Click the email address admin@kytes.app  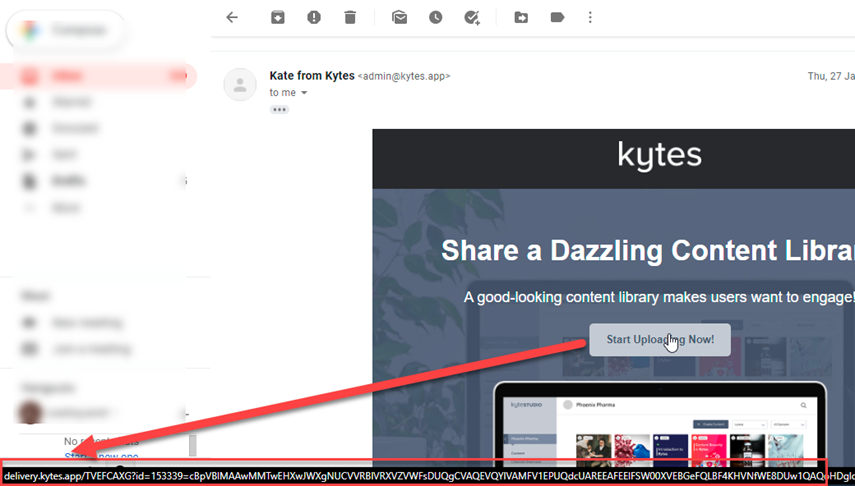(404, 76)
